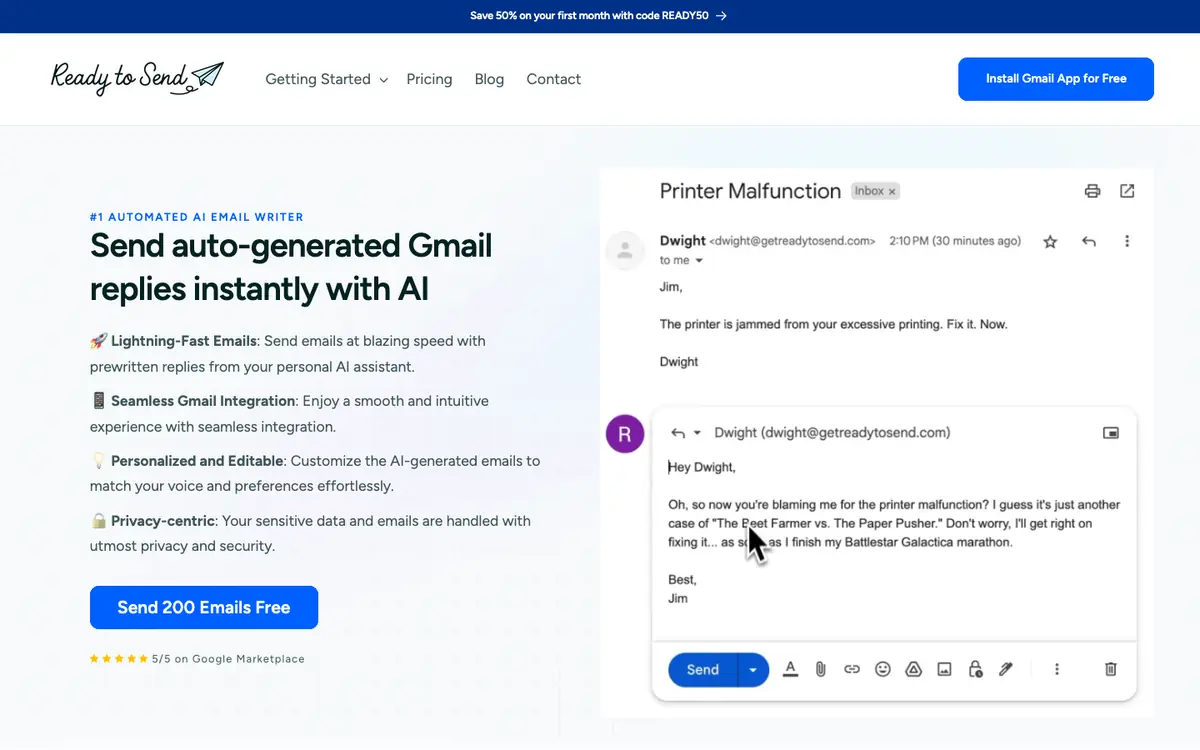
Task: Insert a file from Google Drive
Action: (913, 669)
